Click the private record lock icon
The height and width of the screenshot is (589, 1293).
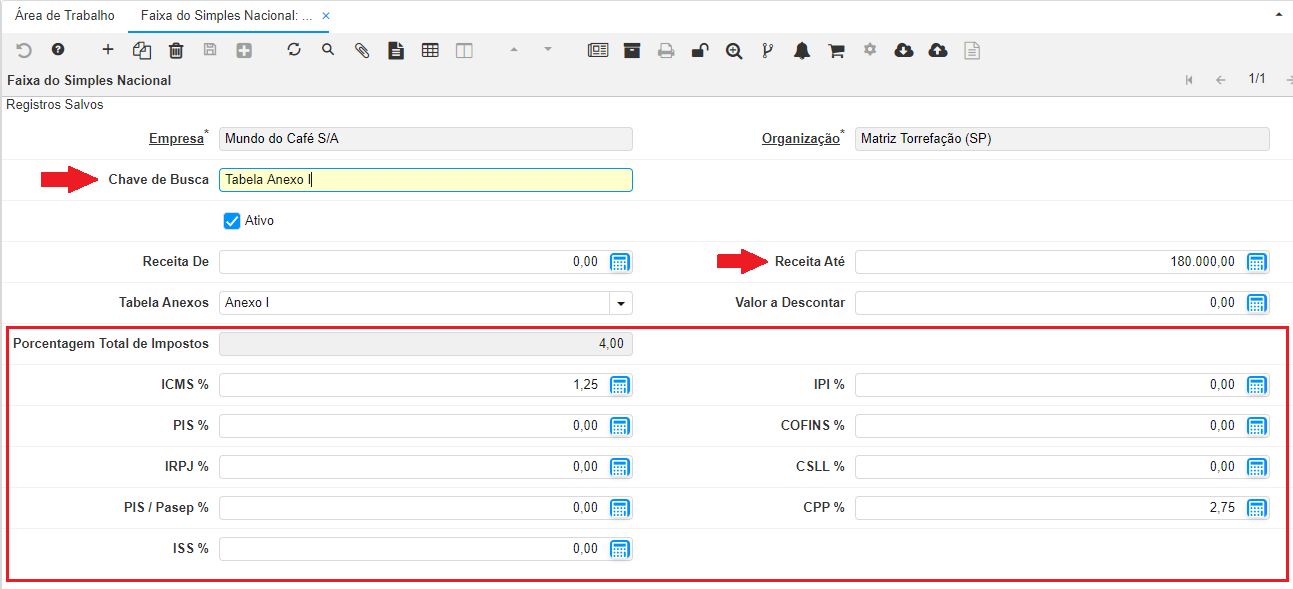point(700,50)
